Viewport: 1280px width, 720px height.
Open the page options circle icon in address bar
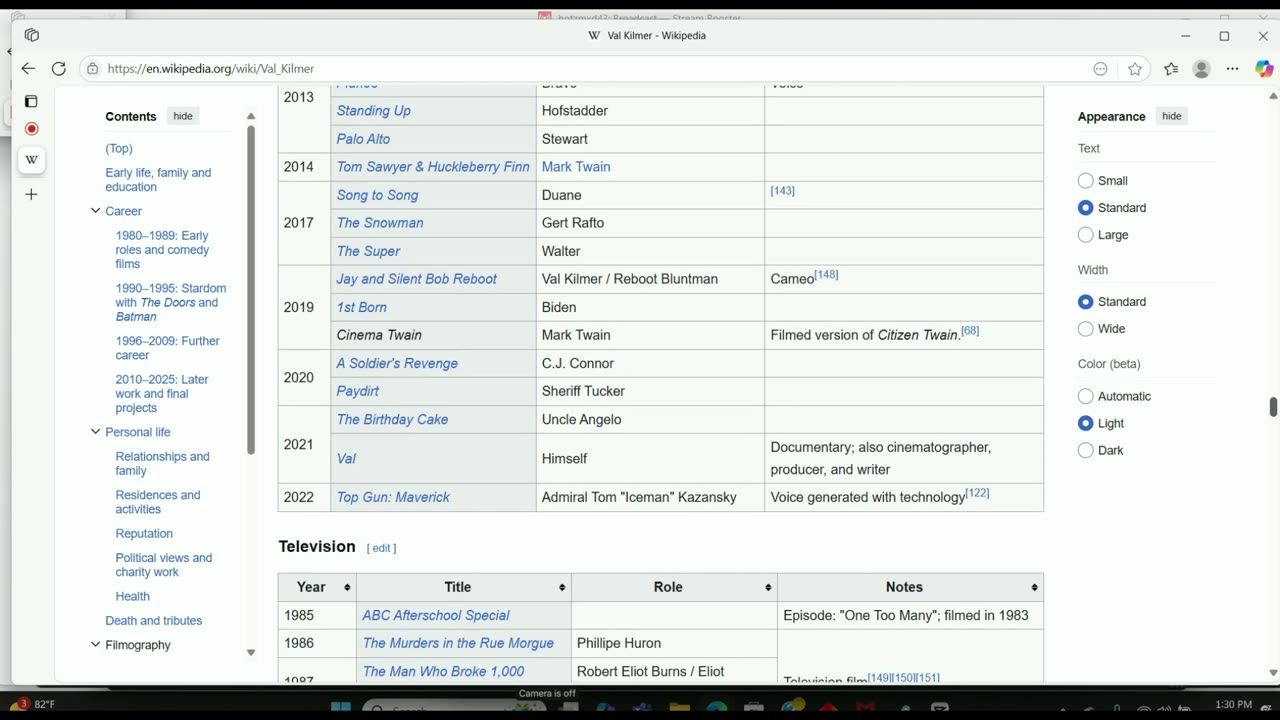point(1100,69)
